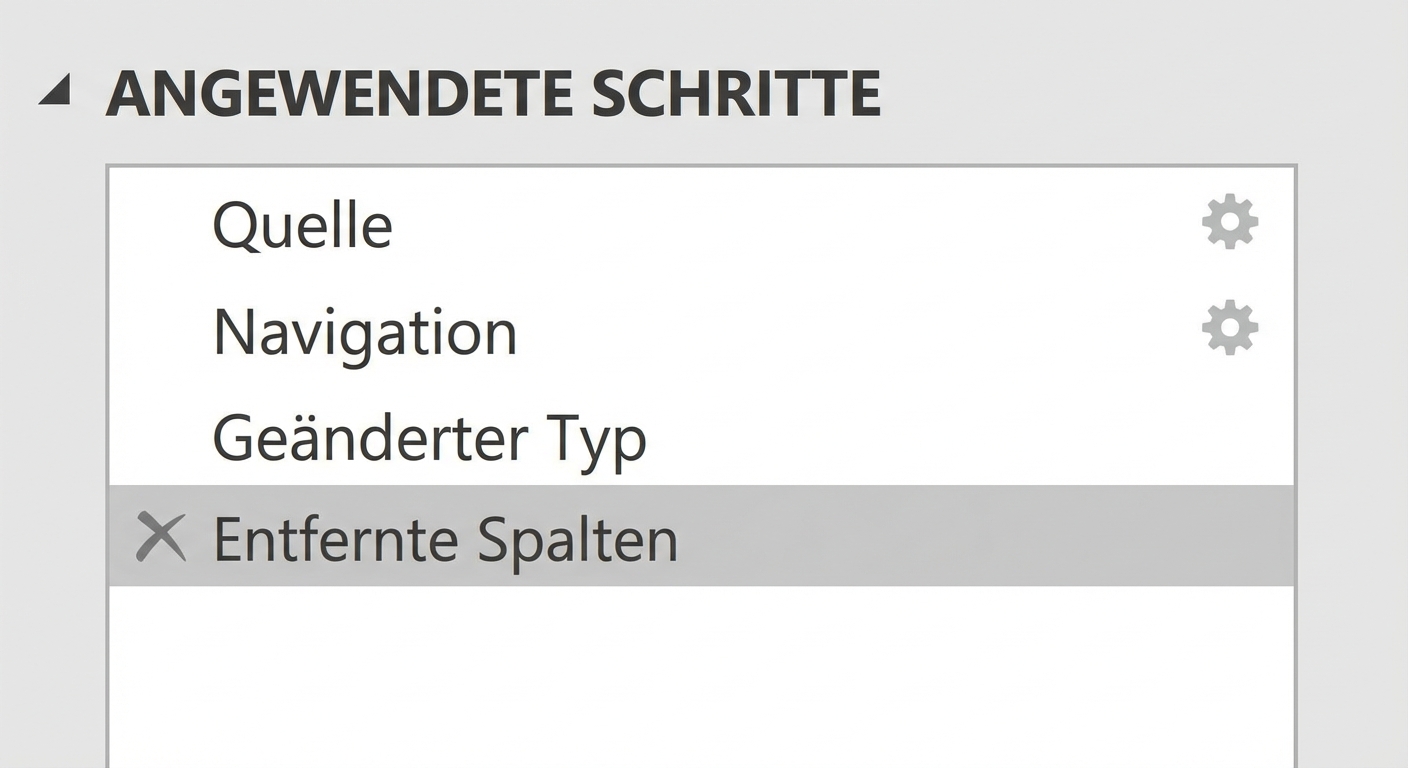Screen dimensions: 1408x768
Task: Click Geänderter Typ to view its transformation
Action: pyautogui.click(x=430, y=435)
